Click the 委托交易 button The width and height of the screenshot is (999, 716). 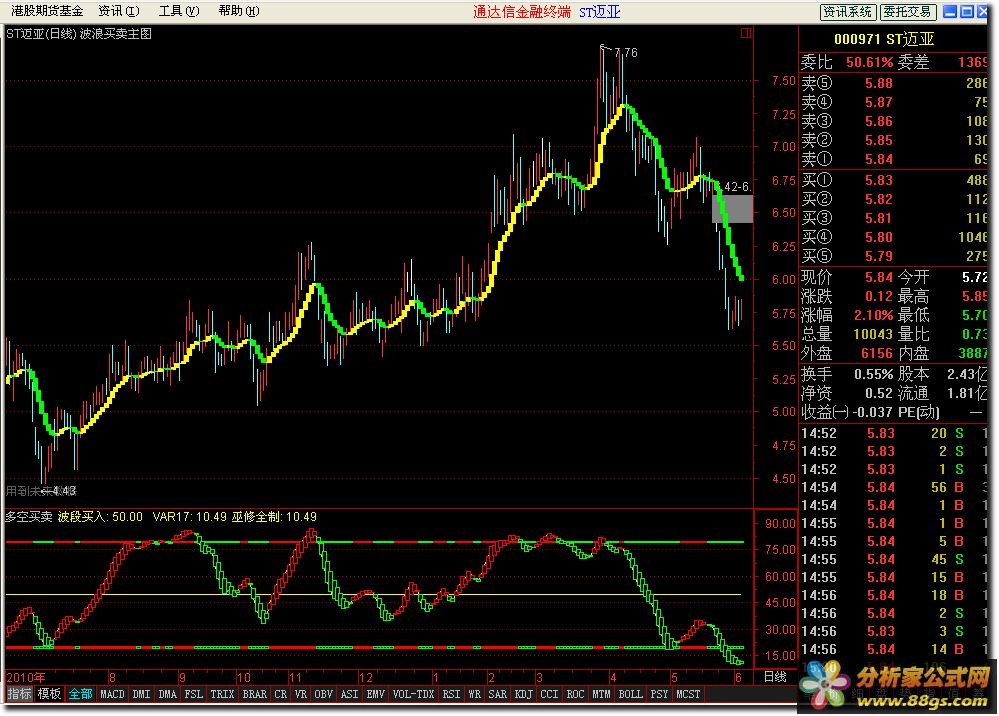[907, 11]
